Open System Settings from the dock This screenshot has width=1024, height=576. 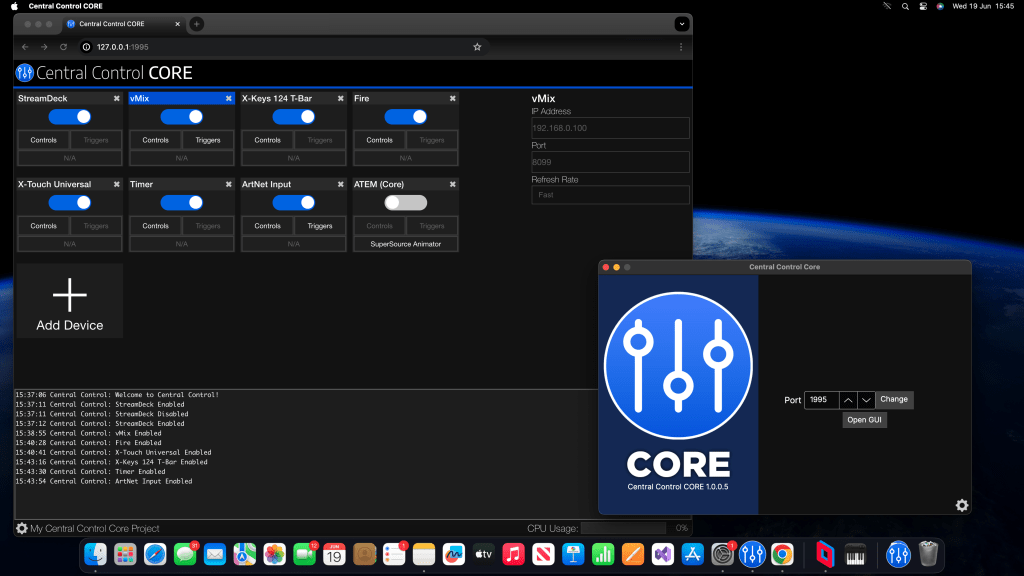(x=722, y=554)
